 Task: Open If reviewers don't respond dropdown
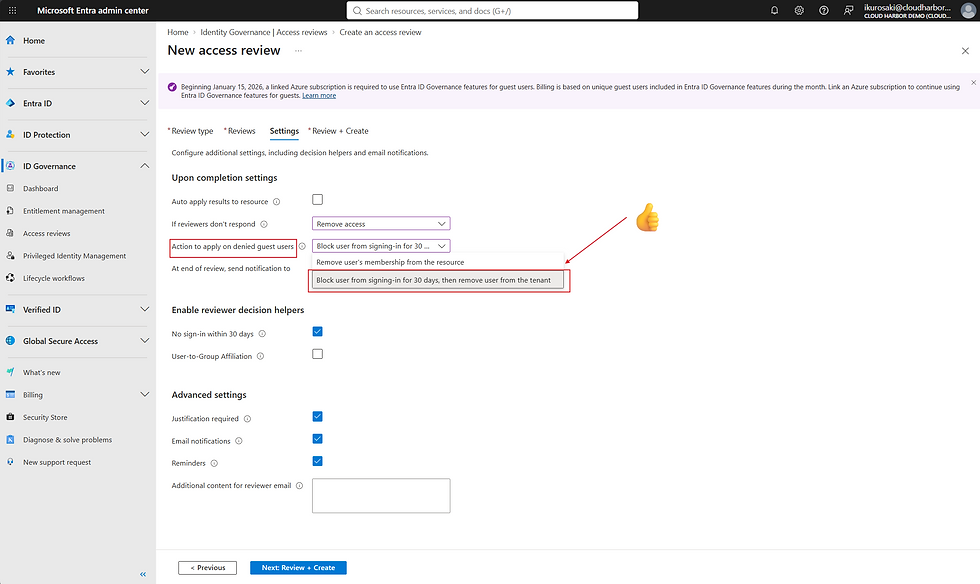[x=381, y=224]
